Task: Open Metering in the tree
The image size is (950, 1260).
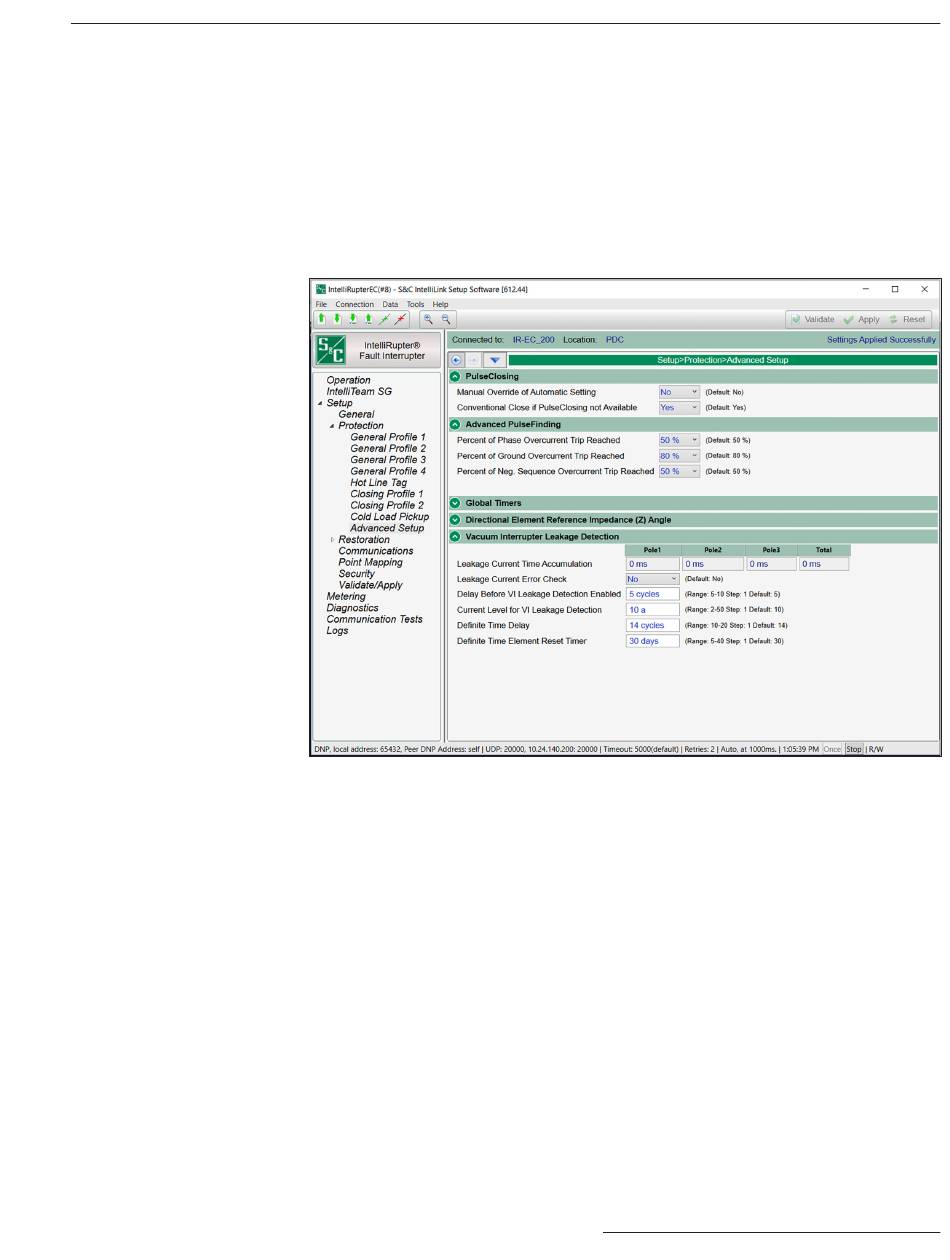Action: [346, 597]
